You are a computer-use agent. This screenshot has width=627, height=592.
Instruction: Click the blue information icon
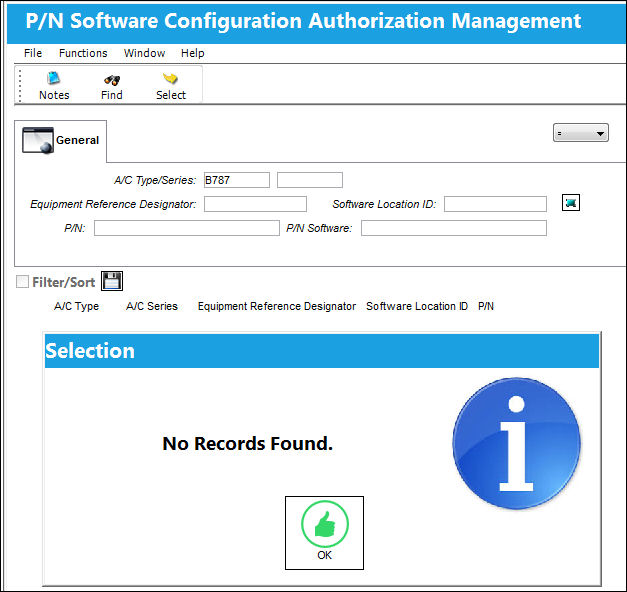tap(516, 443)
